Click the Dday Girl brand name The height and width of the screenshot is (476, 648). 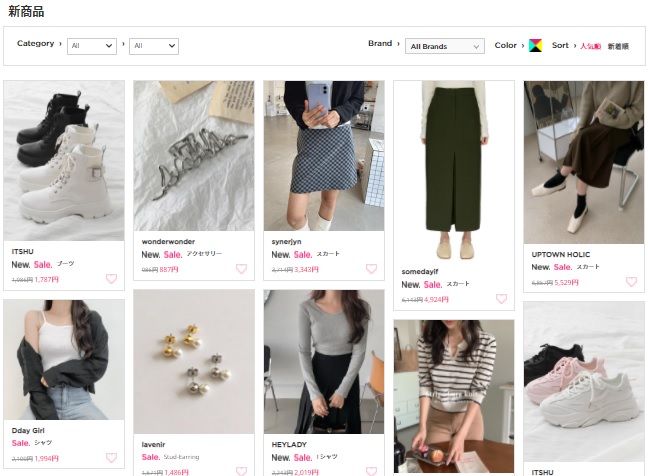(x=28, y=431)
